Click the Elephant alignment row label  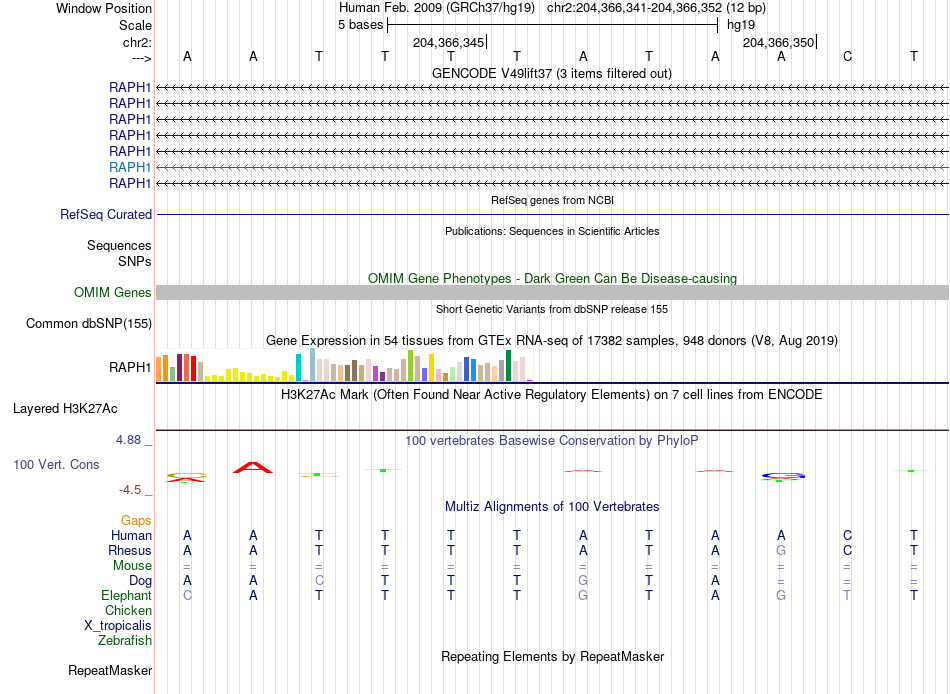[126, 596]
